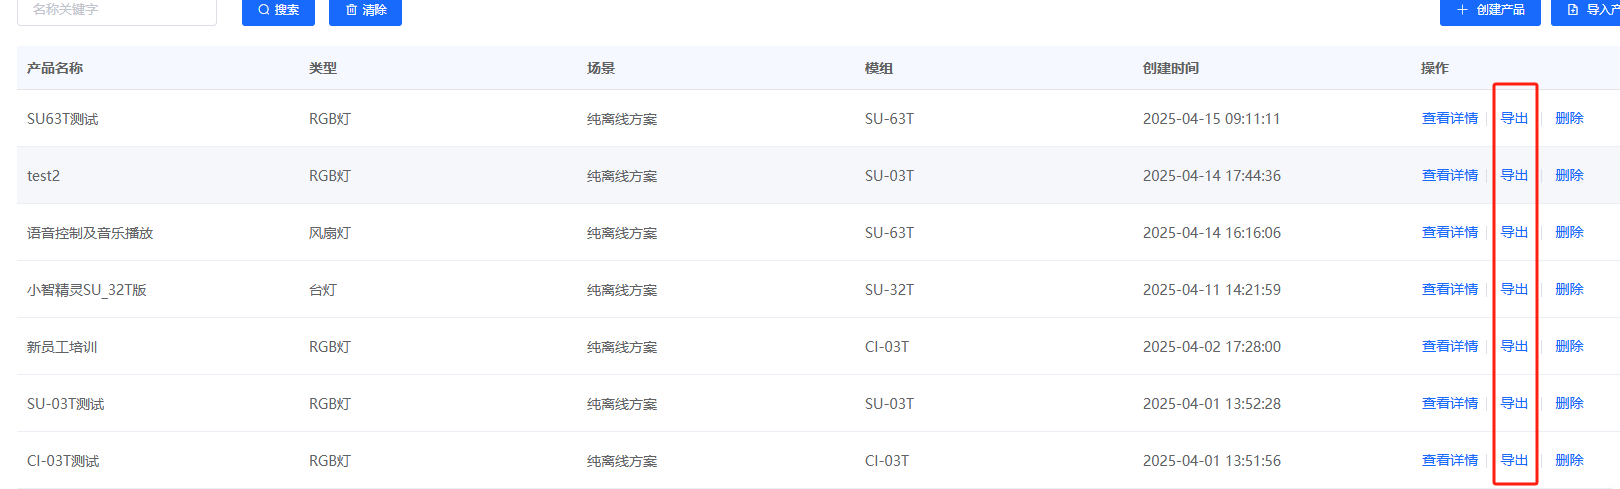Click the 清除 clear button
The image size is (1620, 489).
tap(365, 10)
